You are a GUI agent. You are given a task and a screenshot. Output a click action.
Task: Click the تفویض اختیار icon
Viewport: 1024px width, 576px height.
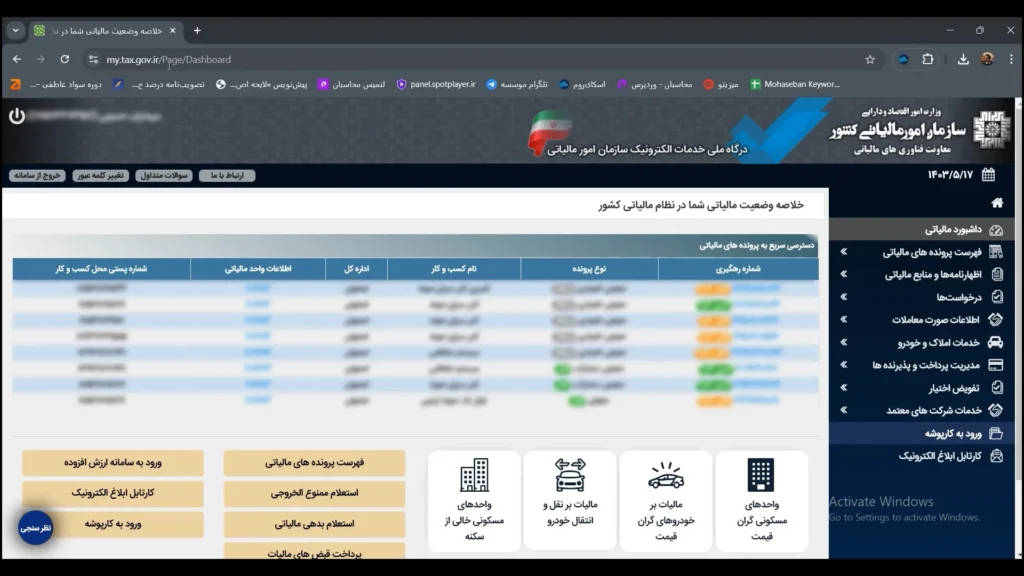coord(997,387)
